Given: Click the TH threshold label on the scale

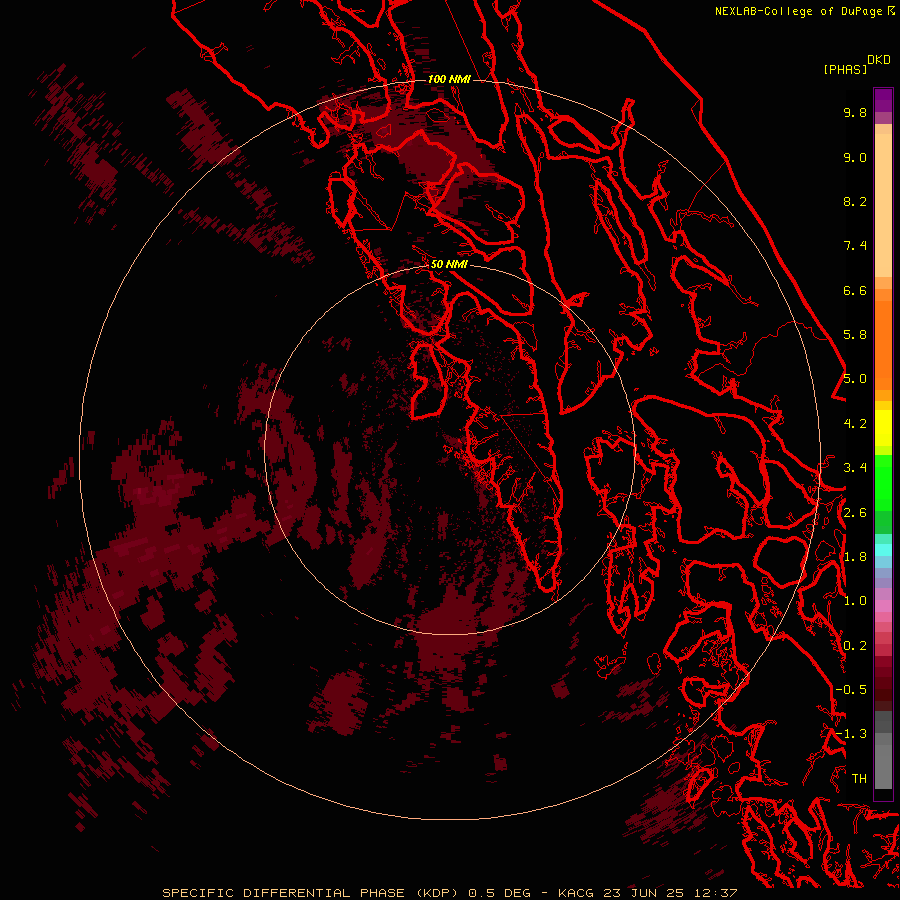Looking at the screenshot, I should click(x=859, y=778).
